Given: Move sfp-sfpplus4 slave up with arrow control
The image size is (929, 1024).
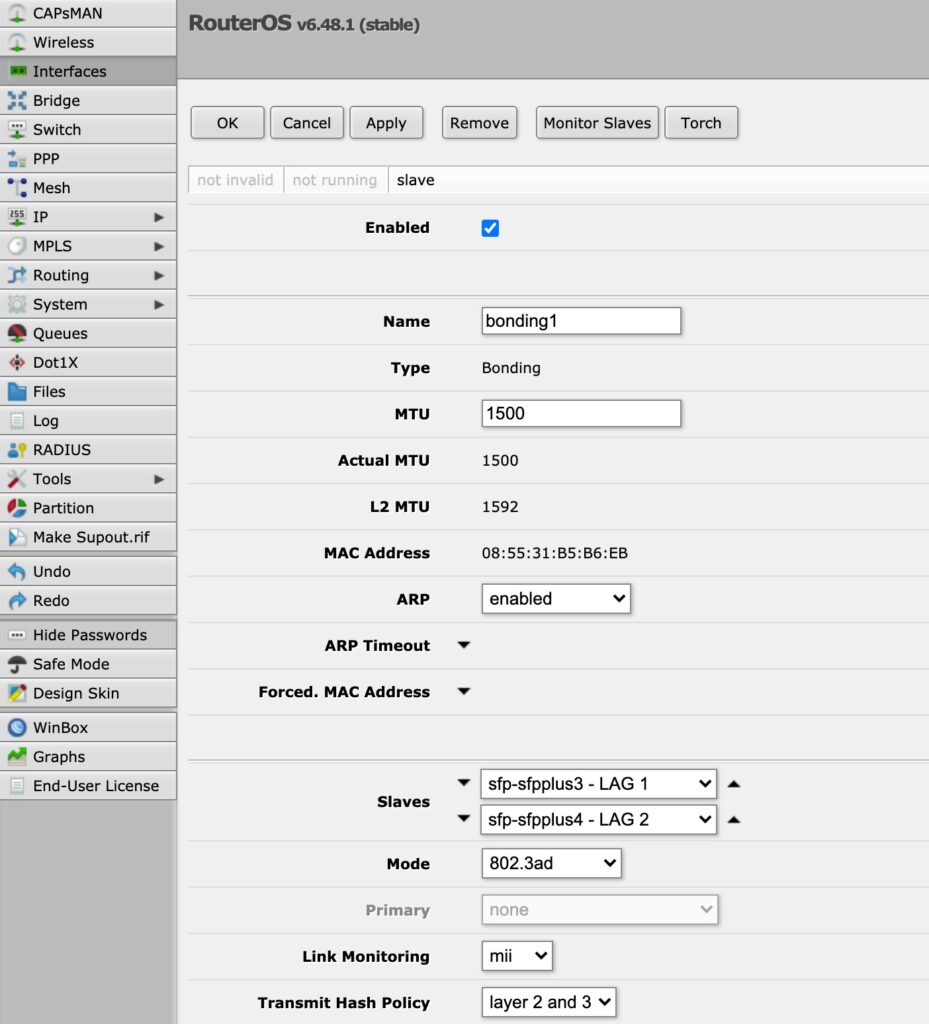Looking at the screenshot, I should (x=735, y=818).
